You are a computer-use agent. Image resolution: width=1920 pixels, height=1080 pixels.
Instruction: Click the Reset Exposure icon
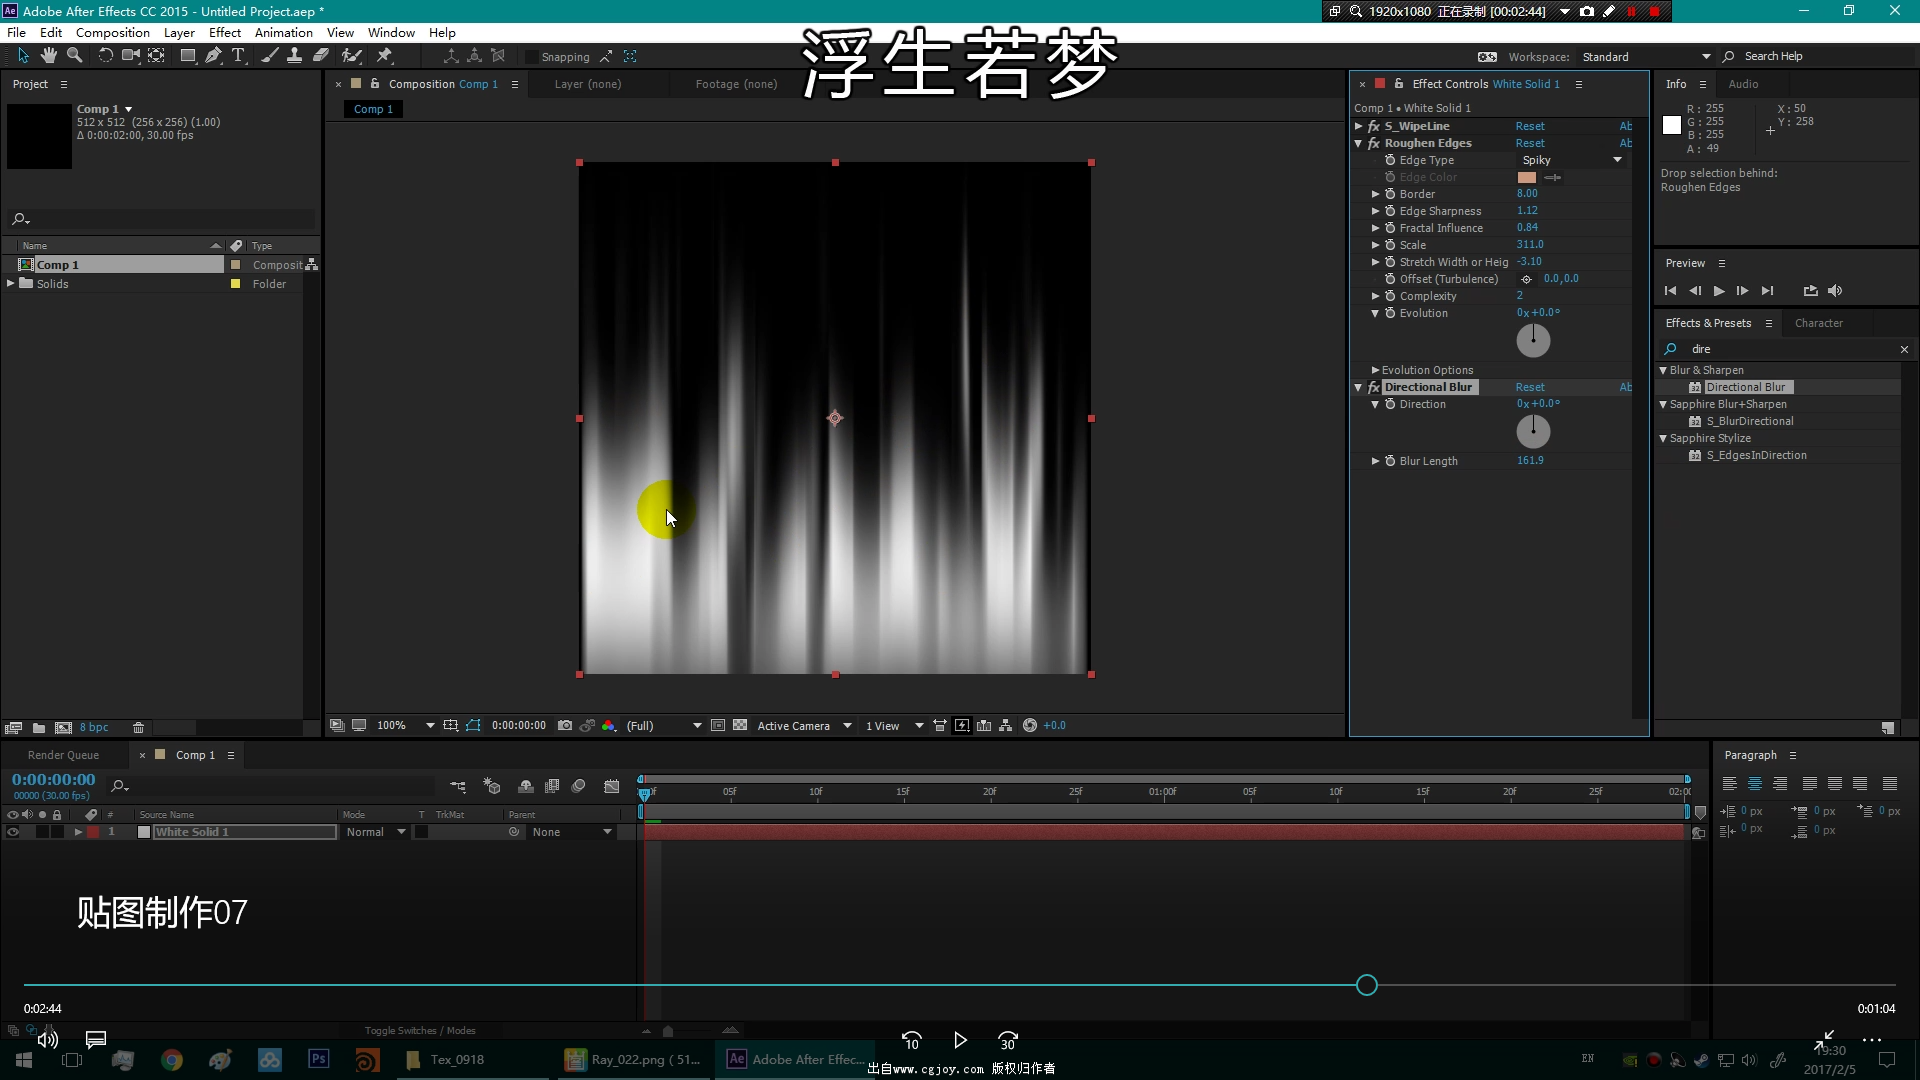[1030, 726]
